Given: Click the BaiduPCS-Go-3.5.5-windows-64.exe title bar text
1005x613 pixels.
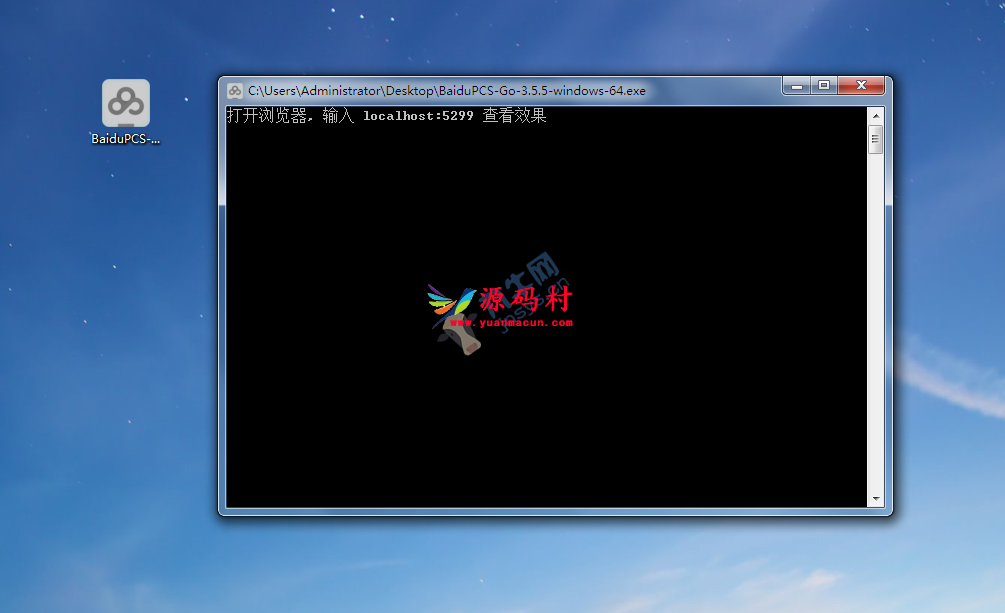Looking at the screenshot, I should click(446, 90).
